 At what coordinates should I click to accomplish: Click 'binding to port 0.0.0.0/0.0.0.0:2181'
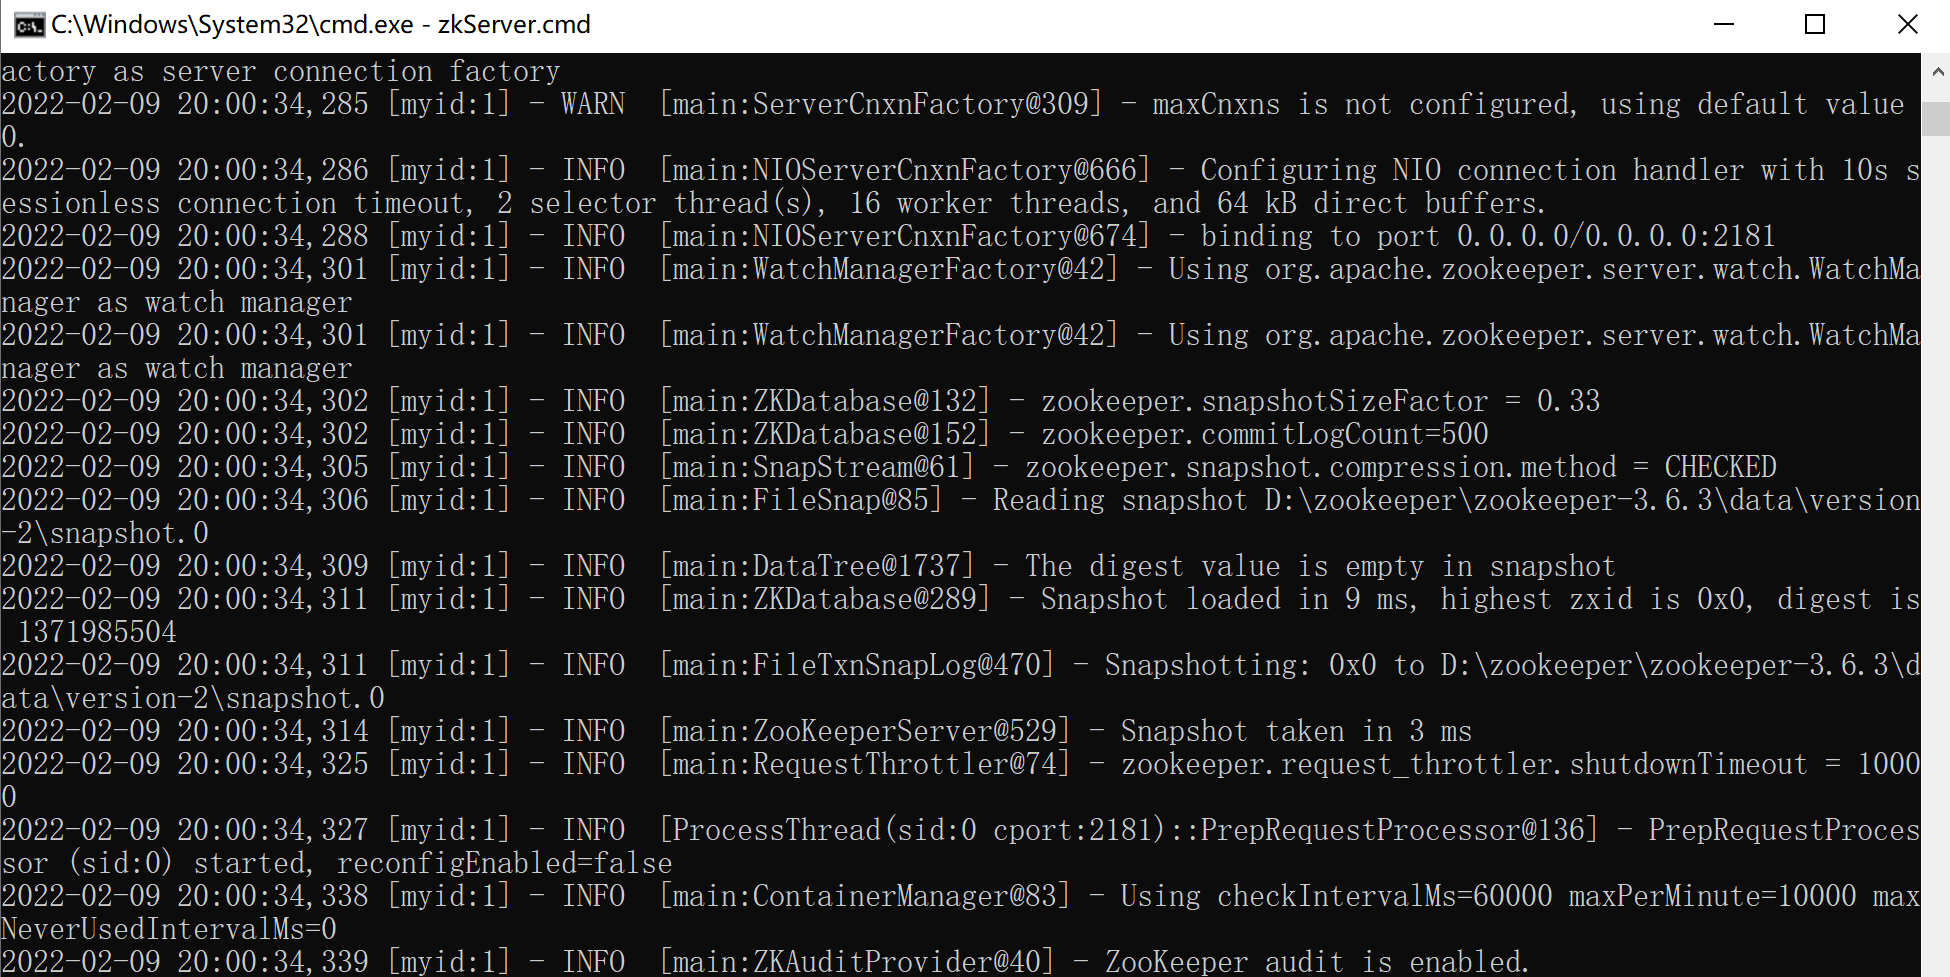(1488, 236)
